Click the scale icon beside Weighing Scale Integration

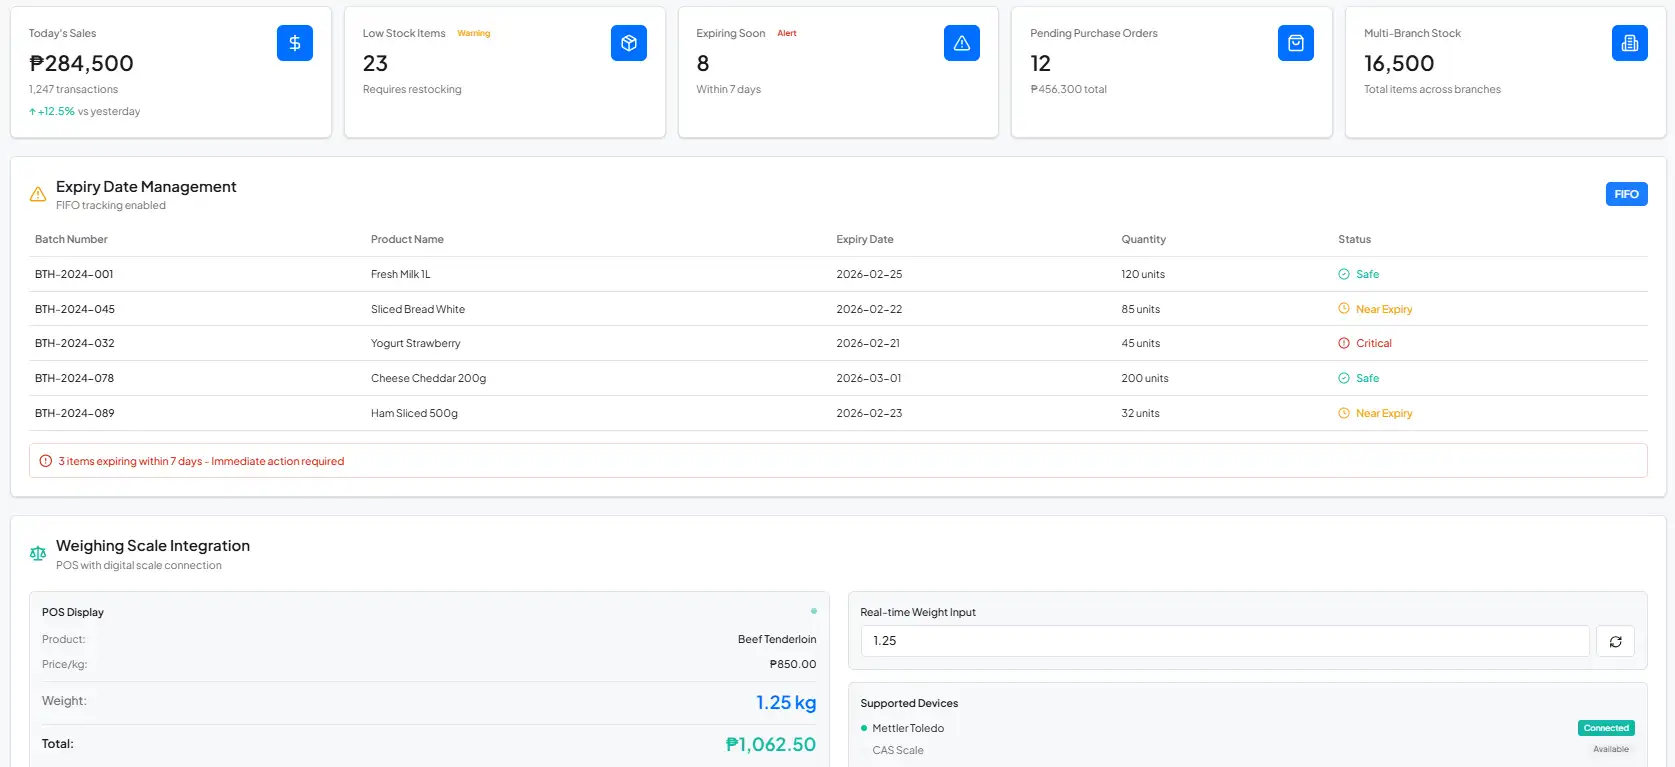point(38,554)
